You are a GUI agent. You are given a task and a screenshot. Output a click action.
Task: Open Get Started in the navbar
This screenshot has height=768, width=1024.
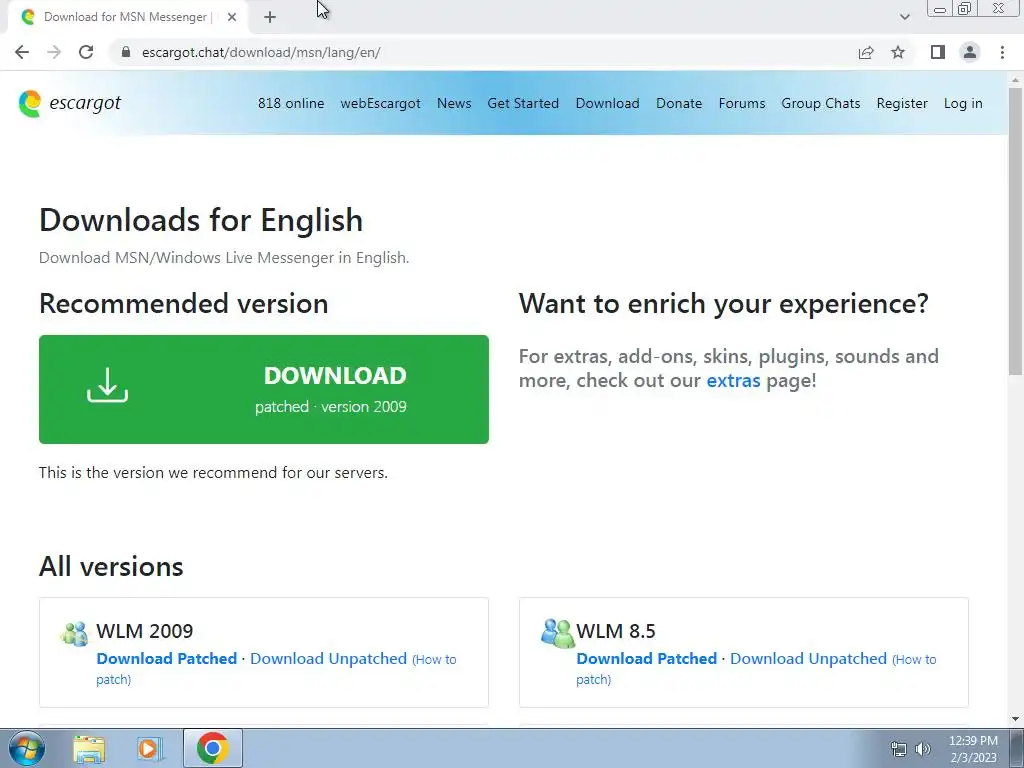click(x=523, y=103)
